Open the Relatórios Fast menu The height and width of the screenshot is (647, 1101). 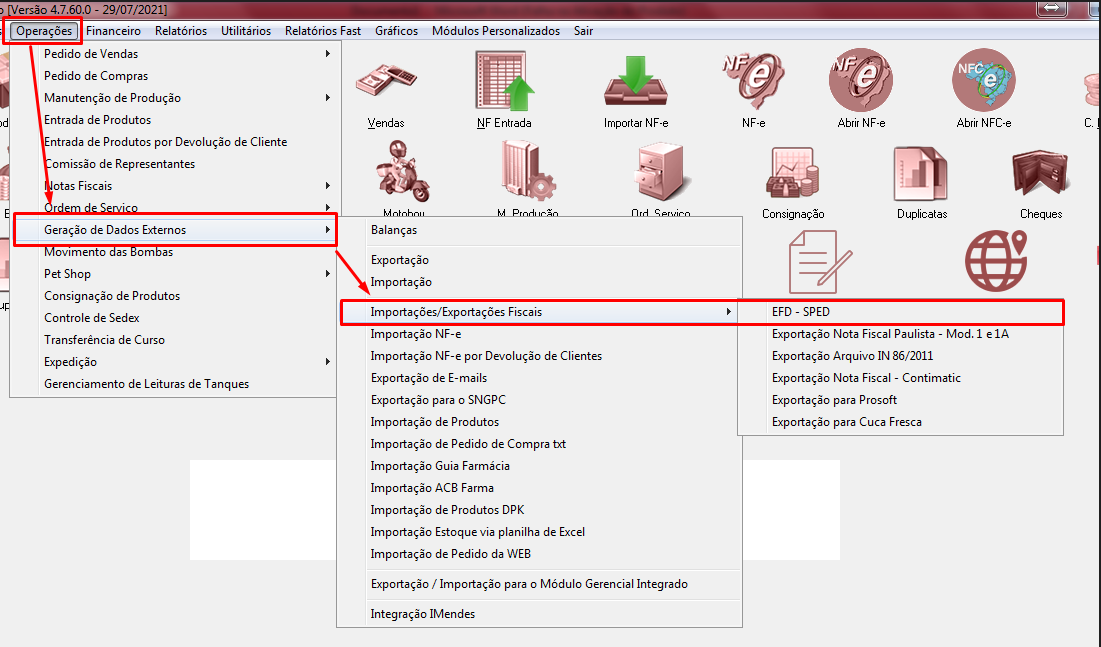click(323, 31)
